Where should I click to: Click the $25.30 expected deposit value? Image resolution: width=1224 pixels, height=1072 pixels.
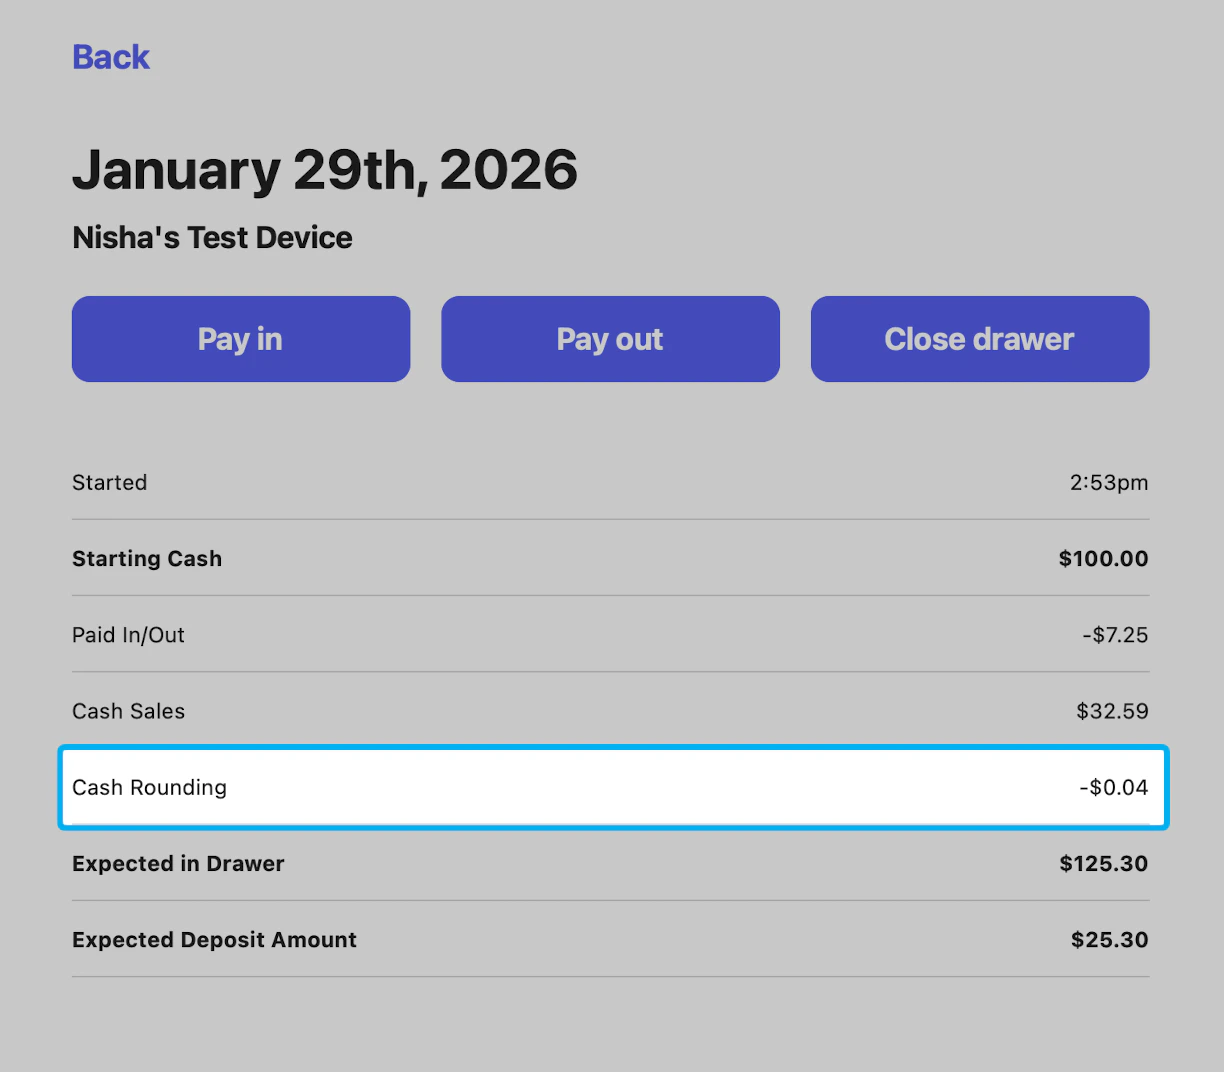coord(1110,940)
